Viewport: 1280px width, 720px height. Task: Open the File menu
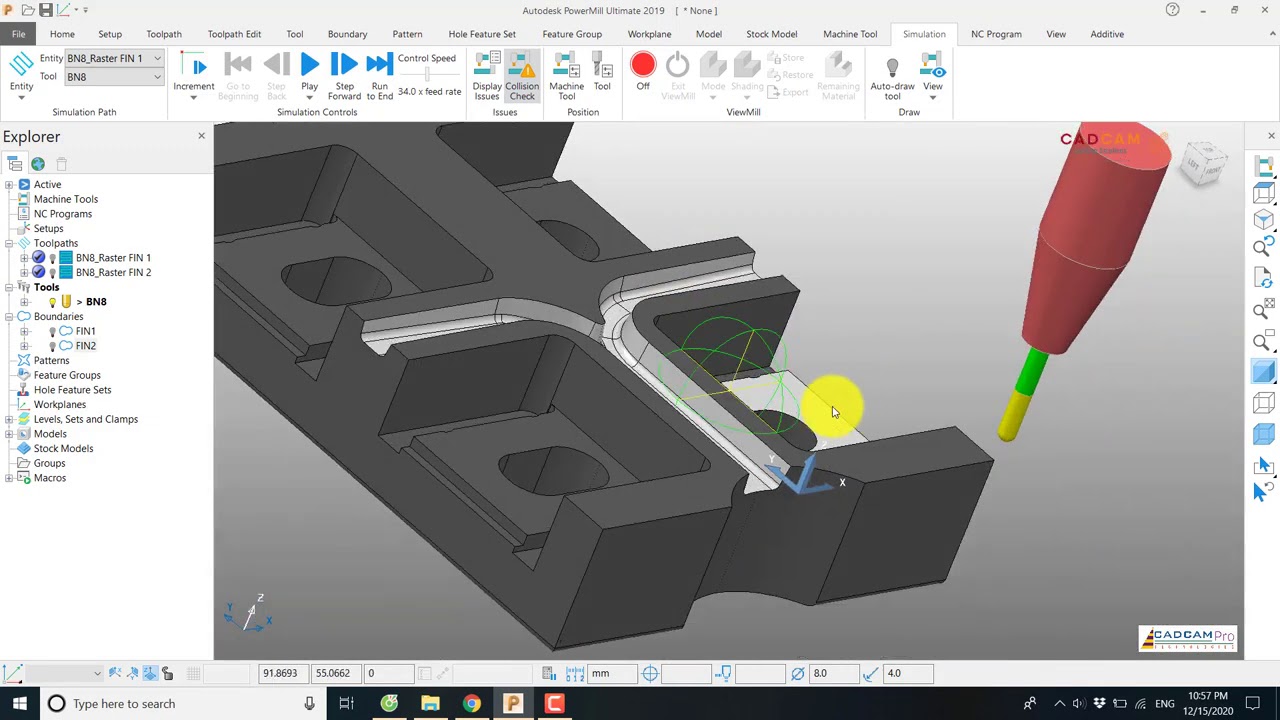tap(18, 34)
